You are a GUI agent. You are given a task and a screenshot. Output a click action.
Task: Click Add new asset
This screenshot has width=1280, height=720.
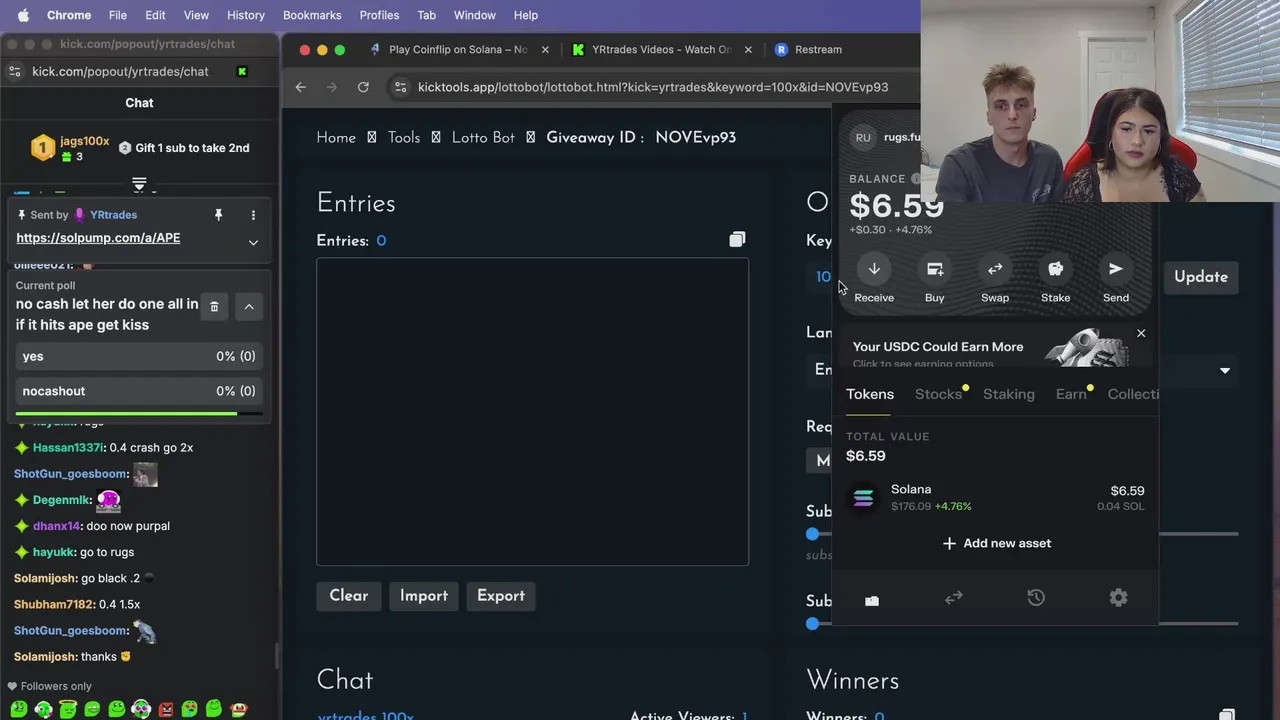pyautogui.click(x=996, y=543)
